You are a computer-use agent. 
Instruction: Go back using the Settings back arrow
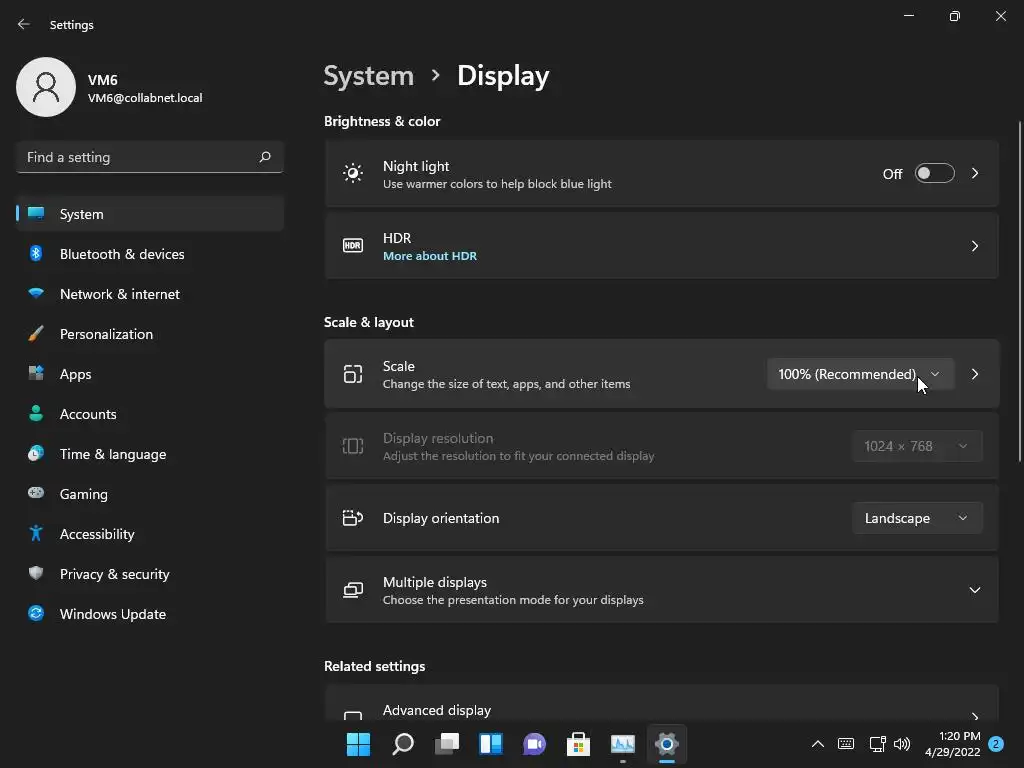pos(24,24)
